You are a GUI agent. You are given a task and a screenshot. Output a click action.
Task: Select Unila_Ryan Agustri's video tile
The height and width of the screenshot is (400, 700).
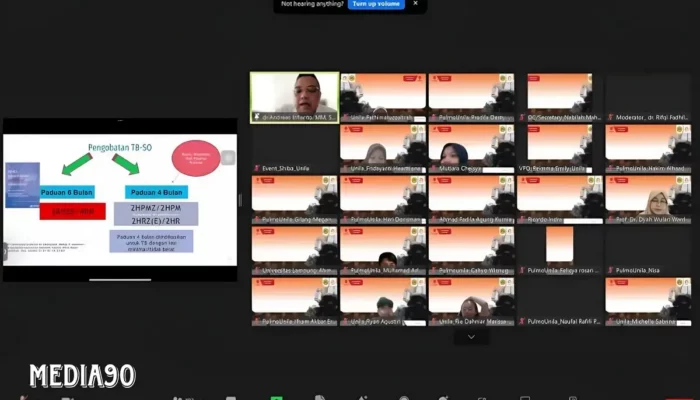point(383,298)
